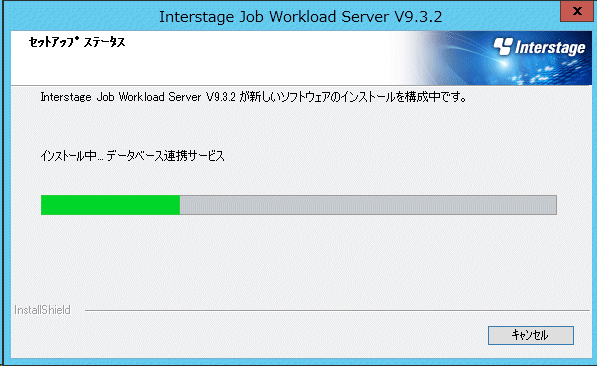Click the right end of the progress bar
The width and height of the screenshot is (597, 366).
pos(554,205)
